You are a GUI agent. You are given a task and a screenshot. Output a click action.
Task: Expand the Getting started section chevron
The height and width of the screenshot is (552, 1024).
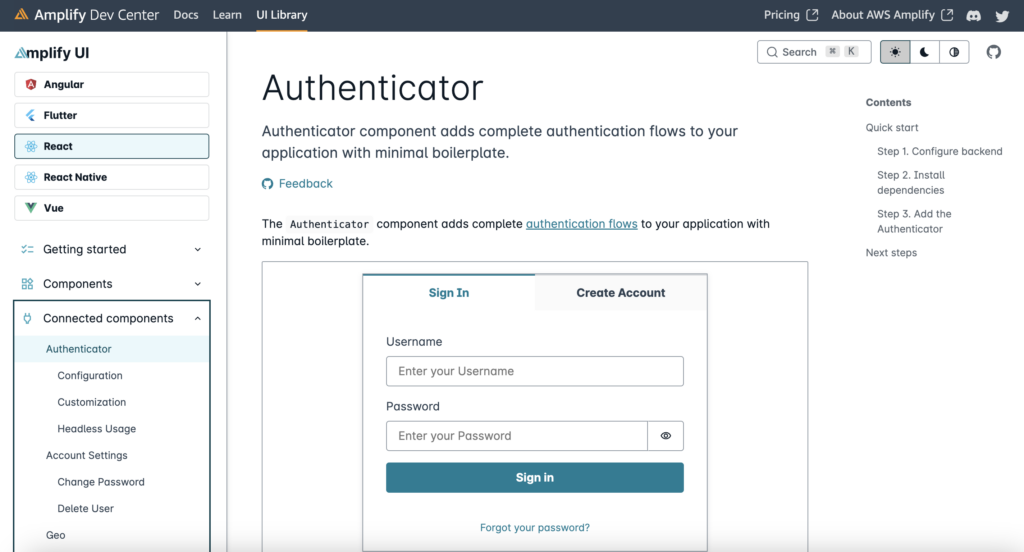tap(198, 250)
